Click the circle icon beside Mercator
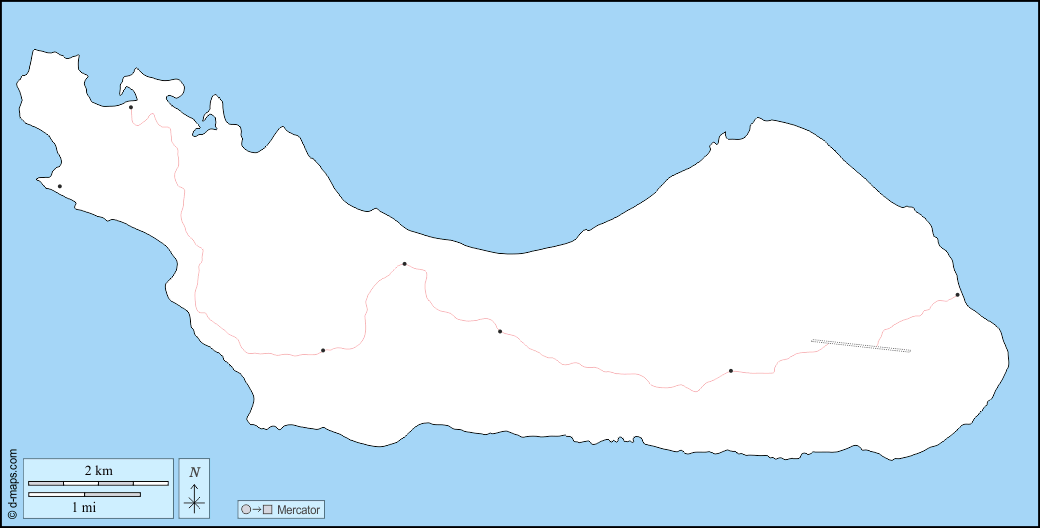Viewport: 1040px width, 528px height. pos(246,510)
